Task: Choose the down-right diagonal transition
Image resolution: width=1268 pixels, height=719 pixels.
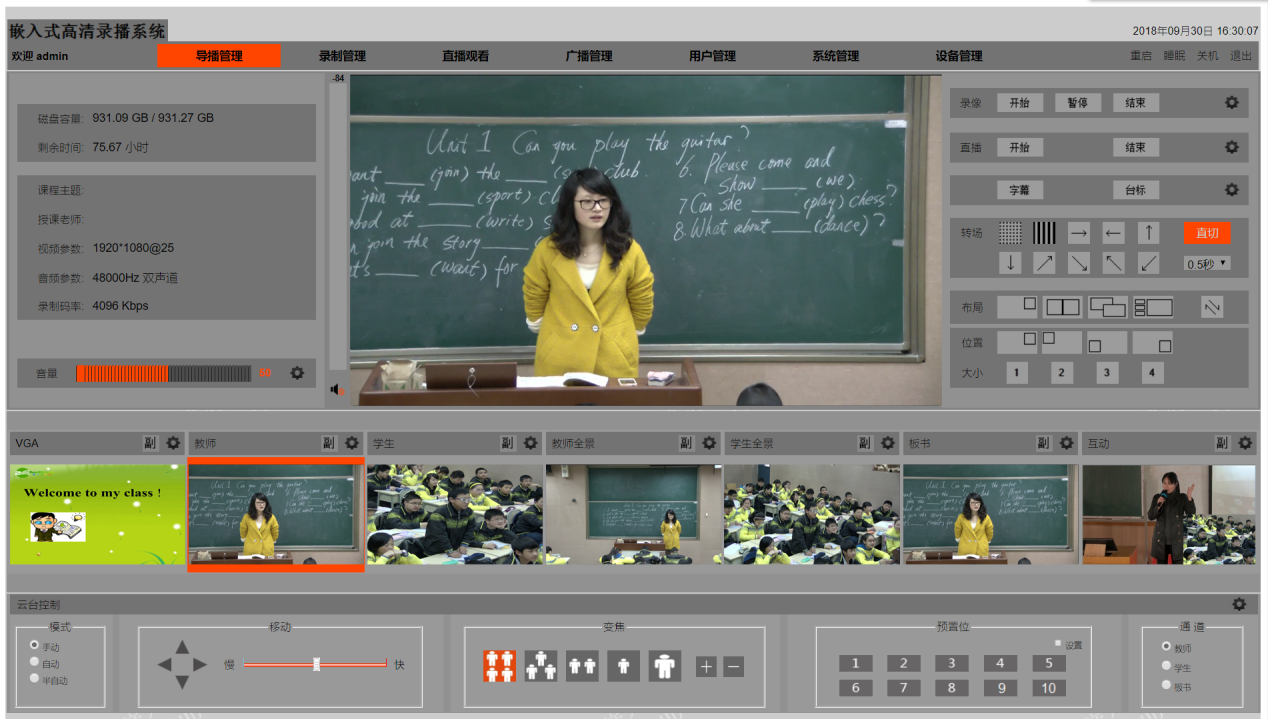Action: [x=1078, y=263]
